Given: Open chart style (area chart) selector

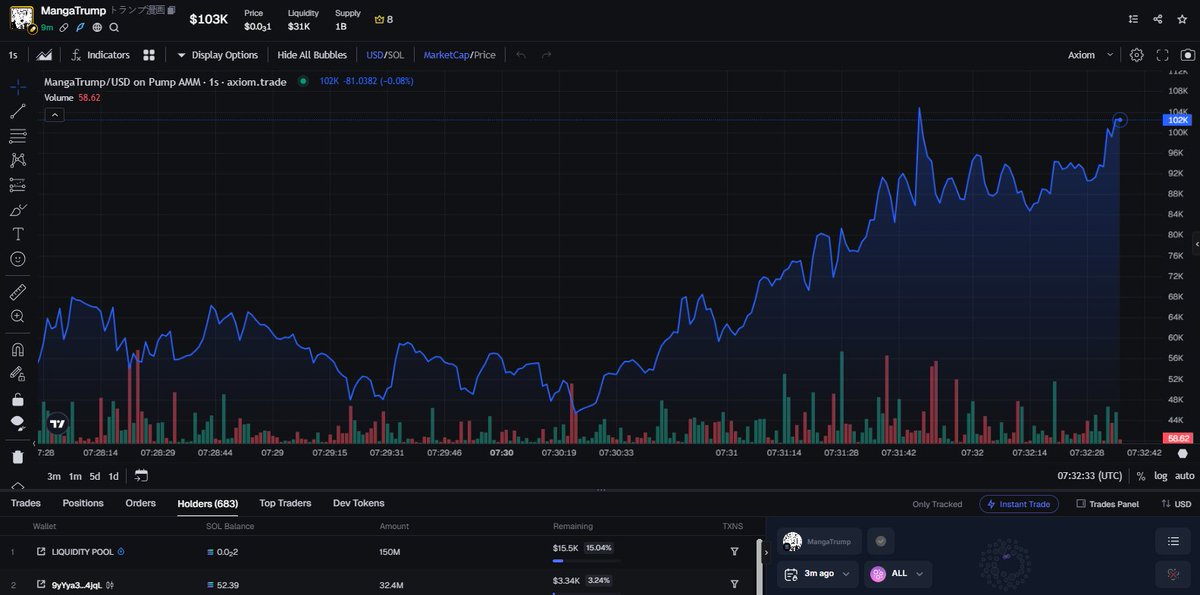Looking at the screenshot, I should click(44, 55).
